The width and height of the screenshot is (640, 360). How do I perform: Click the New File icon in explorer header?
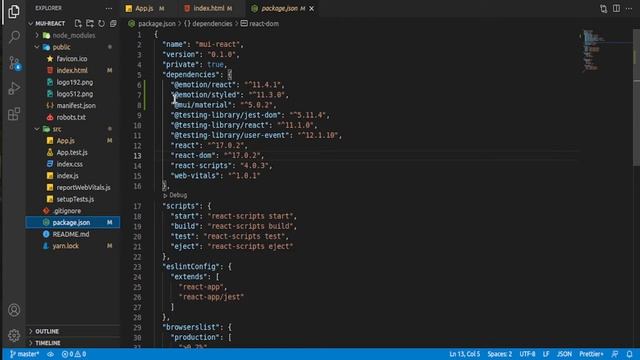pyautogui.click(x=78, y=24)
